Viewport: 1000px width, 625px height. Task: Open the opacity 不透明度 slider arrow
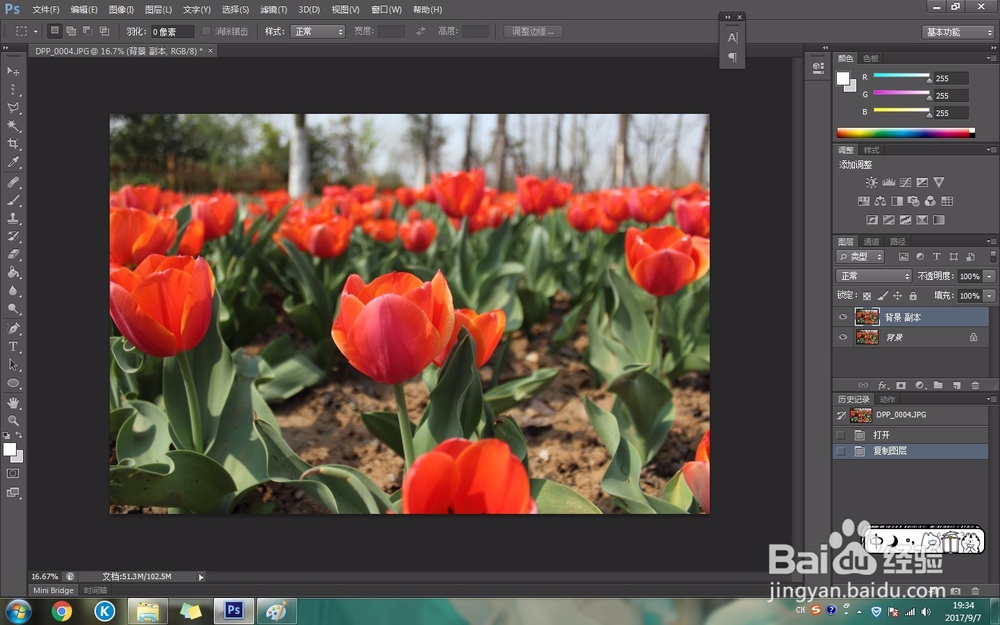click(x=989, y=276)
